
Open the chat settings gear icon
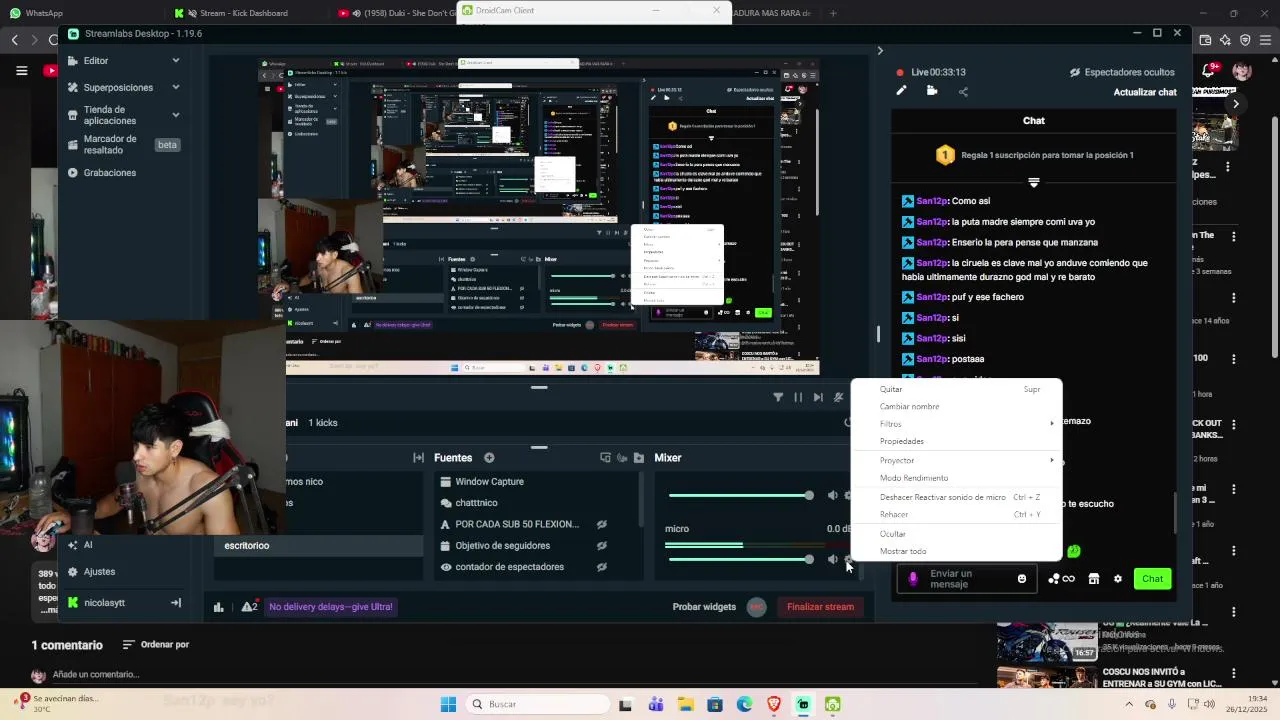(1118, 579)
